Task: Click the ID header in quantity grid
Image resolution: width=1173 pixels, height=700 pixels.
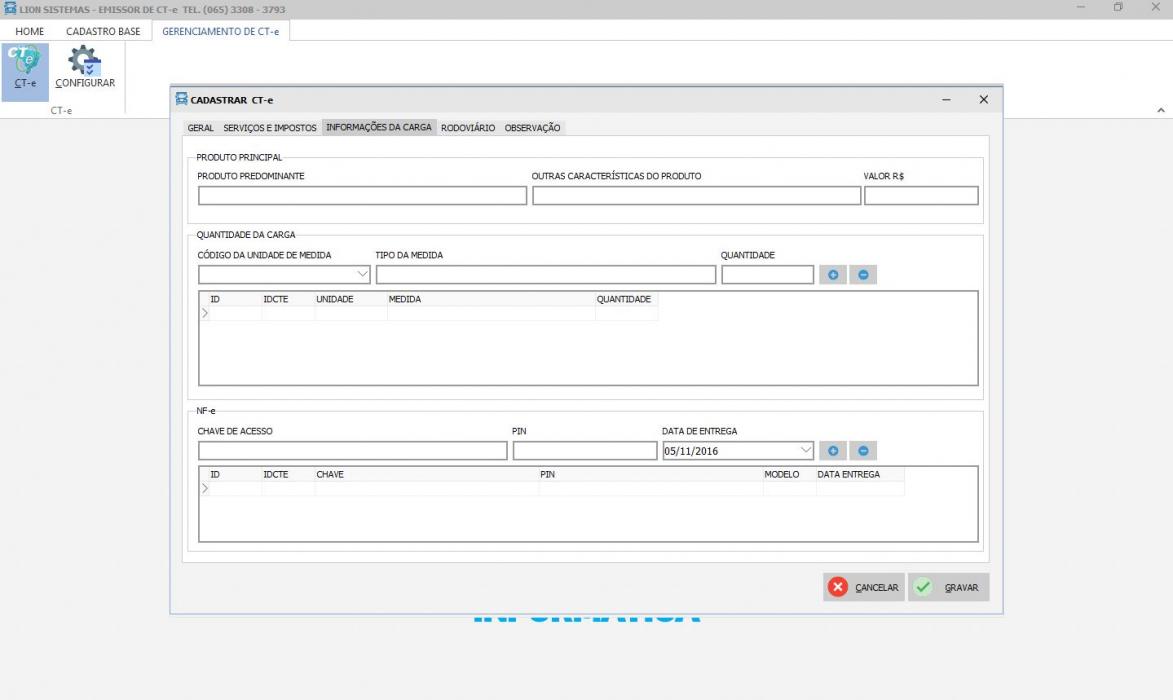Action: pos(215,299)
